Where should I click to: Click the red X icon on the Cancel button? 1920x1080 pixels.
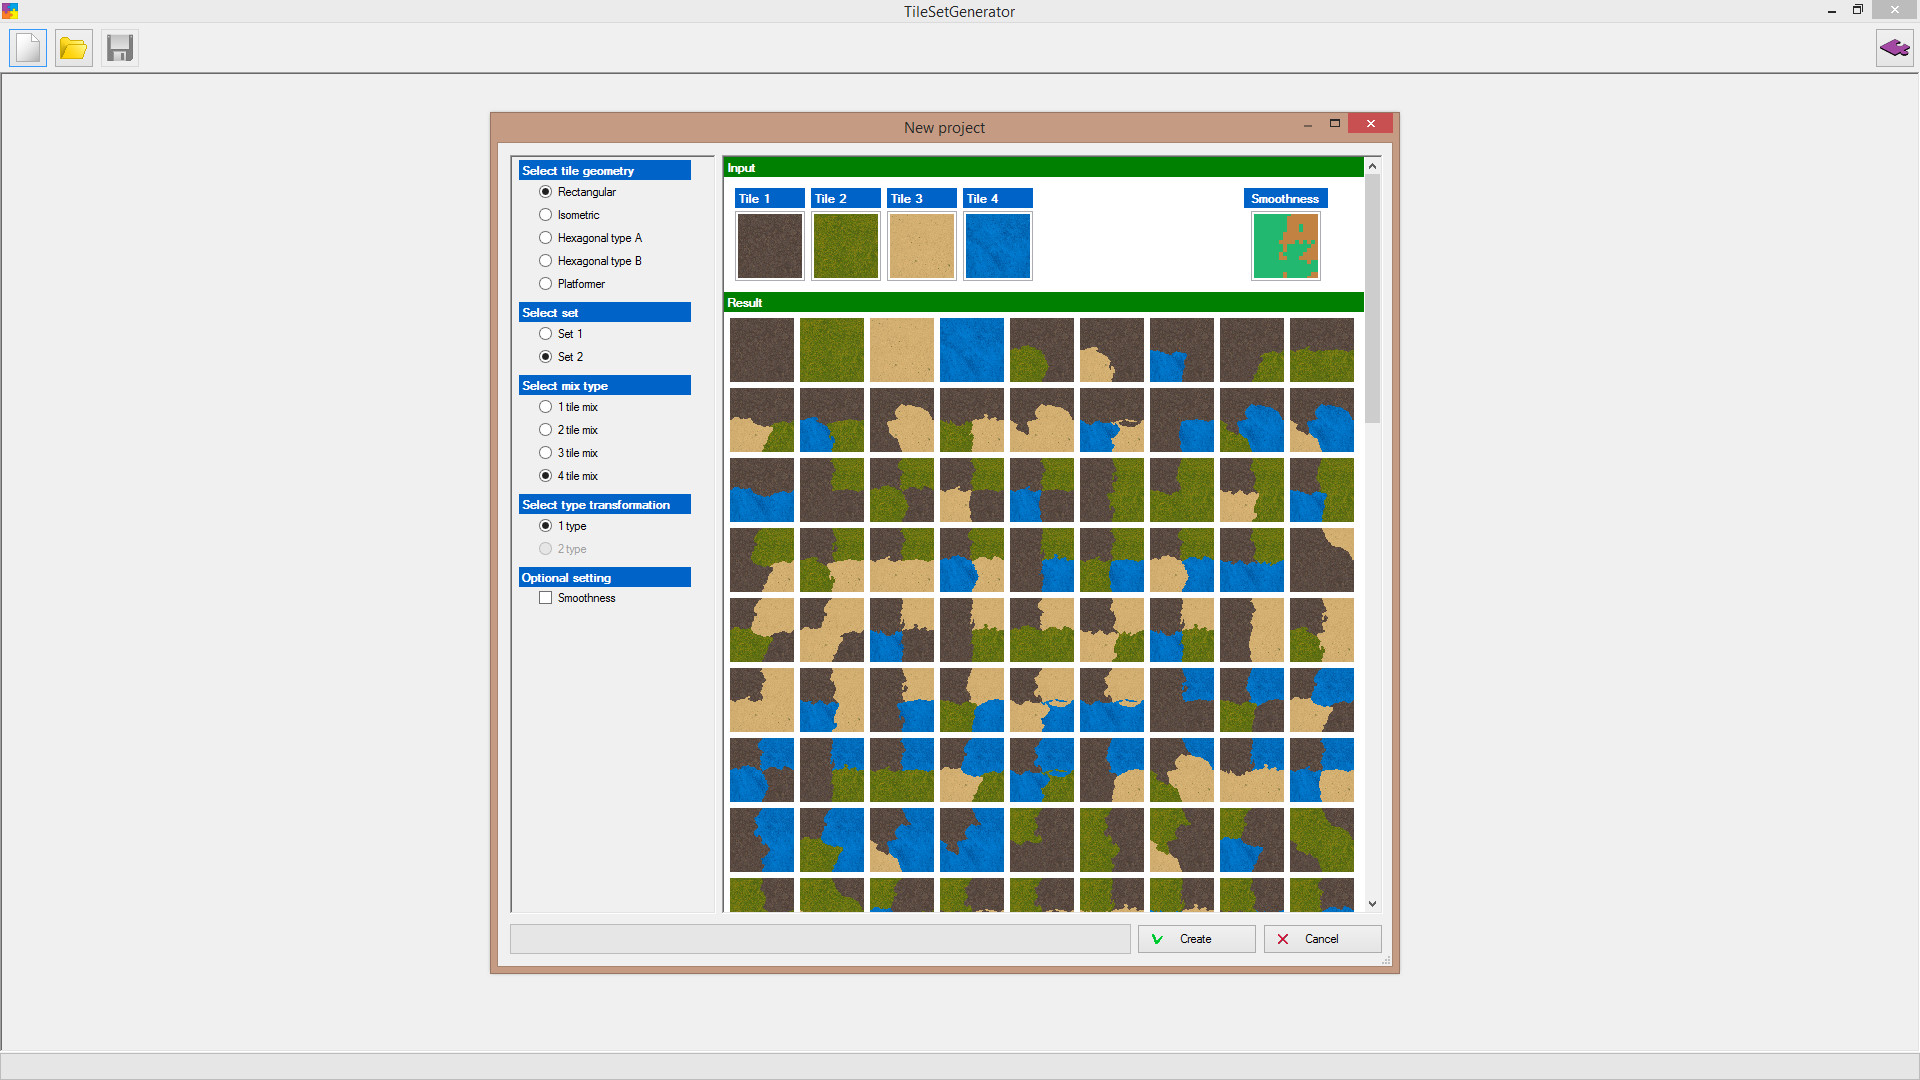pyautogui.click(x=1283, y=938)
